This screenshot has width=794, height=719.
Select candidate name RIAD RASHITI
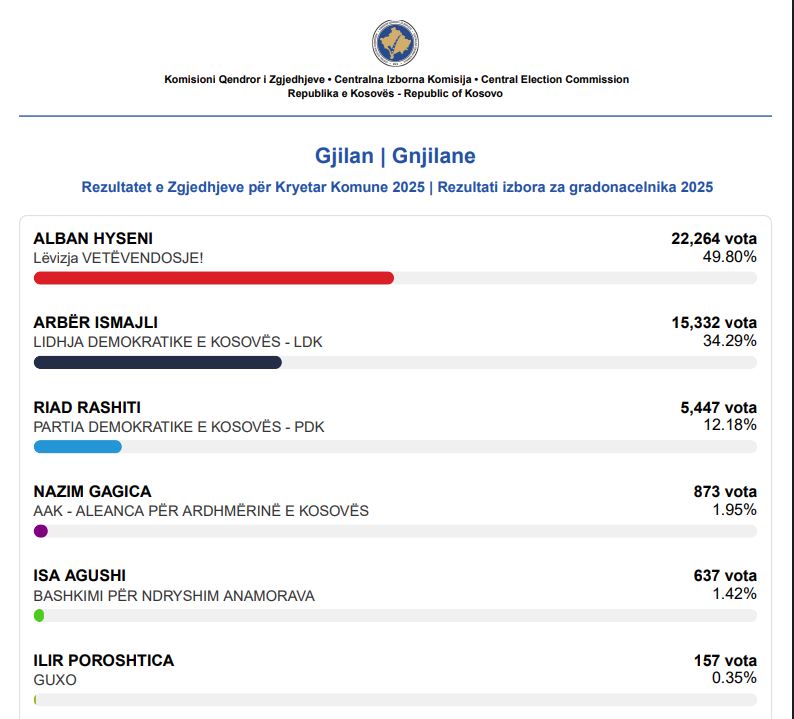point(87,407)
